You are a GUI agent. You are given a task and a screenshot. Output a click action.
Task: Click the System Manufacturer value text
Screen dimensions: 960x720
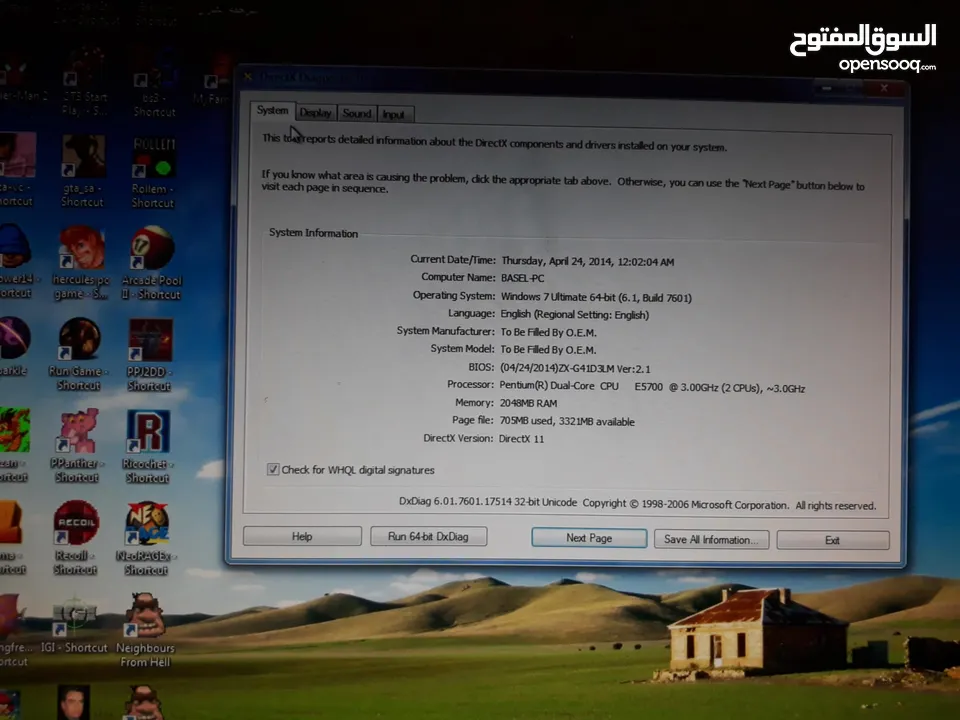pos(549,332)
